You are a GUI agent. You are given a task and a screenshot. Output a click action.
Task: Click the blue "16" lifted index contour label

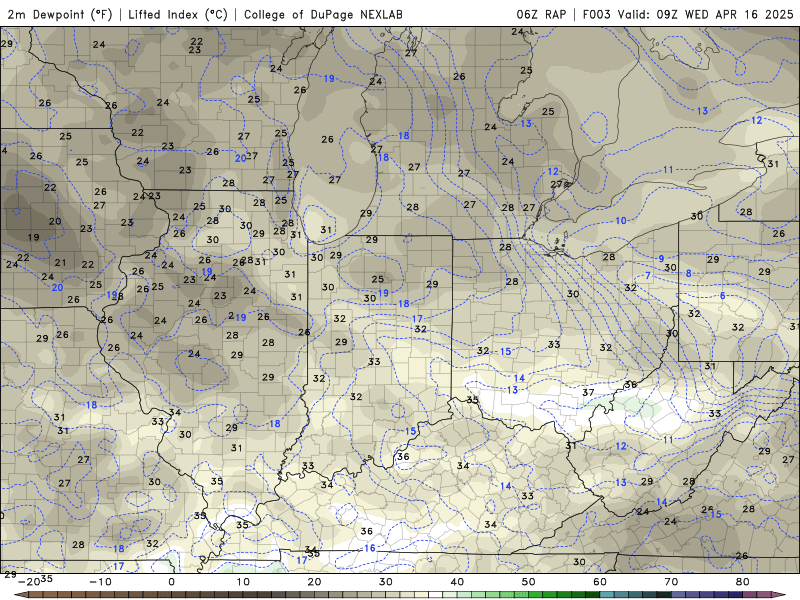pos(369,548)
